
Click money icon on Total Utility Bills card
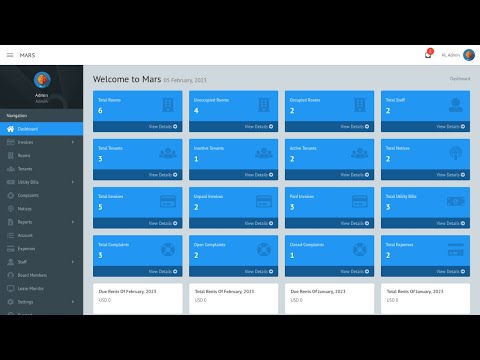pyautogui.click(x=456, y=201)
